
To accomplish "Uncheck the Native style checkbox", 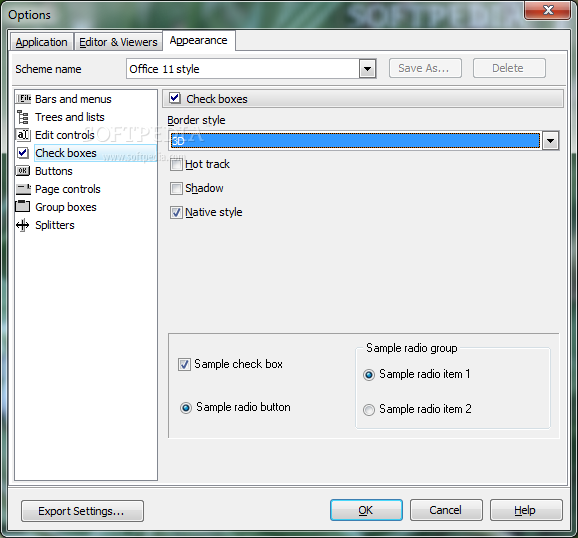I will coord(176,212).
